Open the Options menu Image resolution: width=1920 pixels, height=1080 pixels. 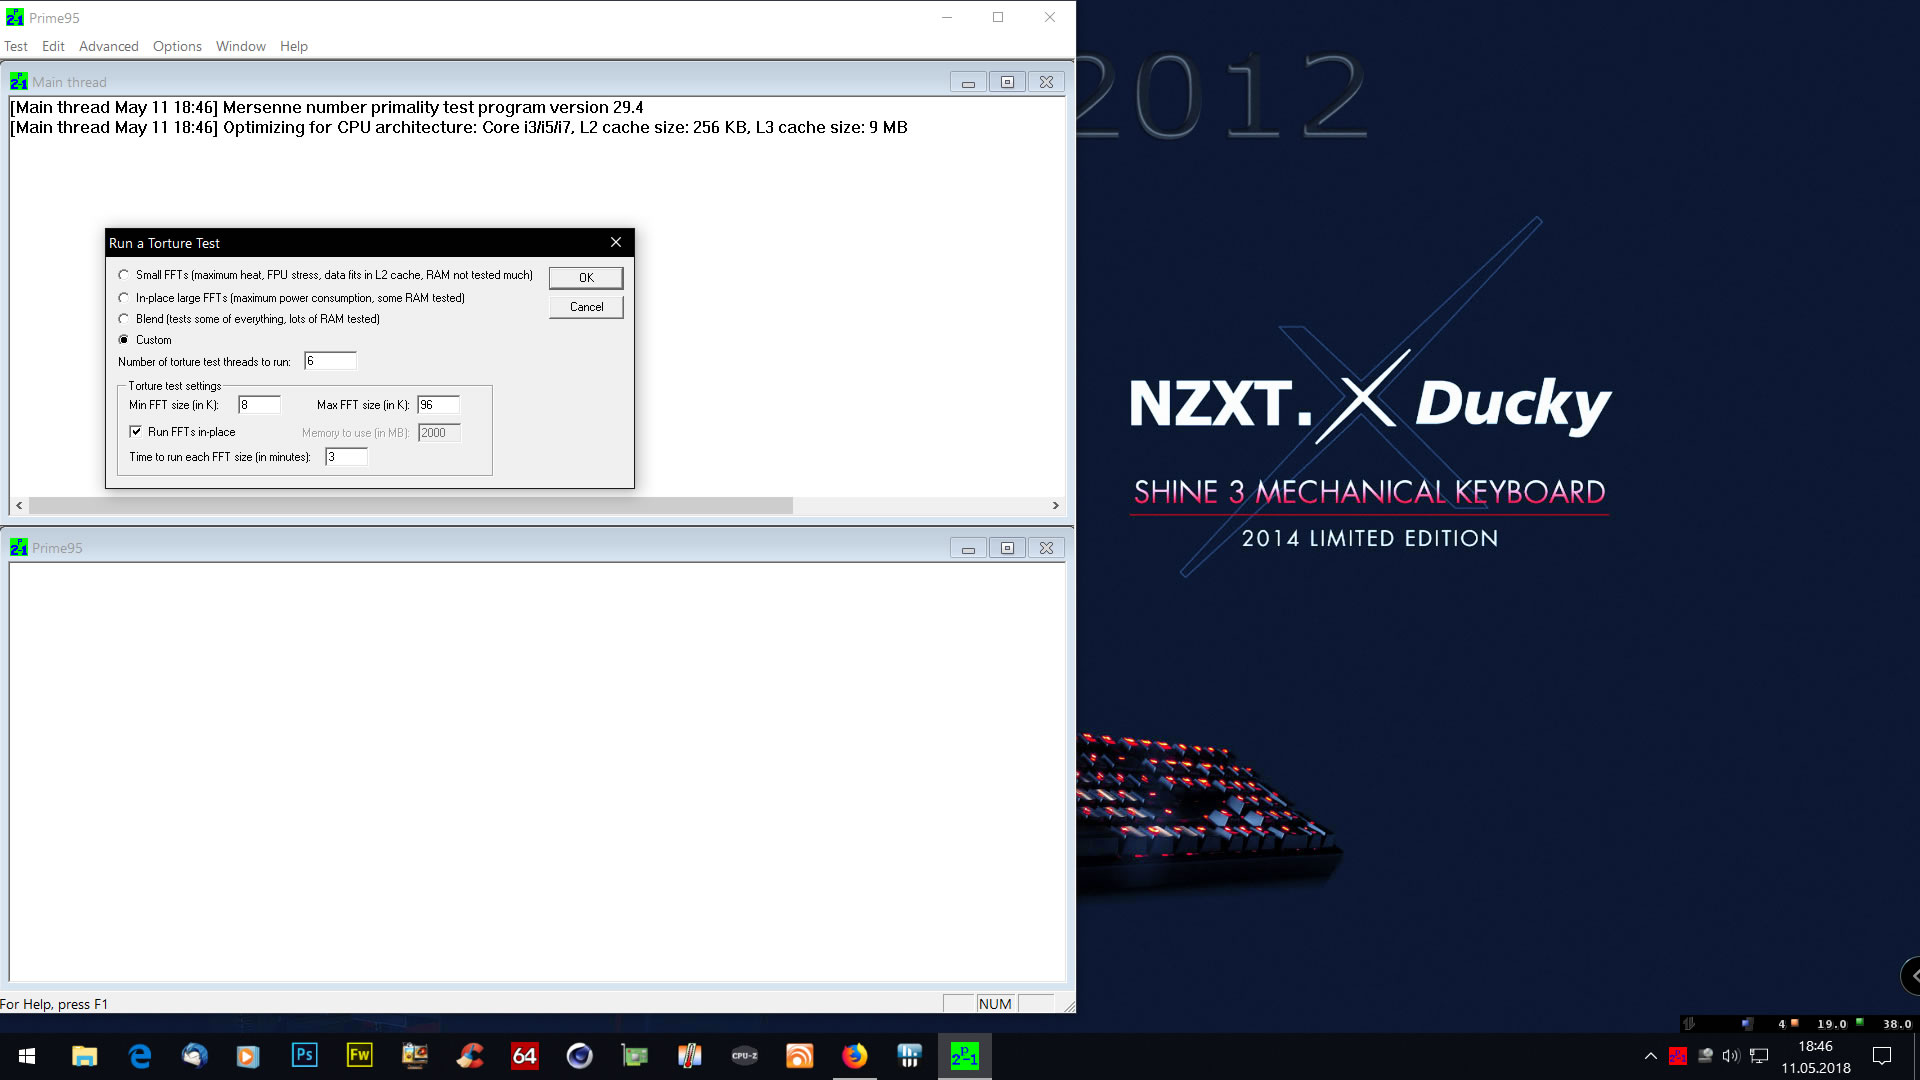[x=177, y=46]
